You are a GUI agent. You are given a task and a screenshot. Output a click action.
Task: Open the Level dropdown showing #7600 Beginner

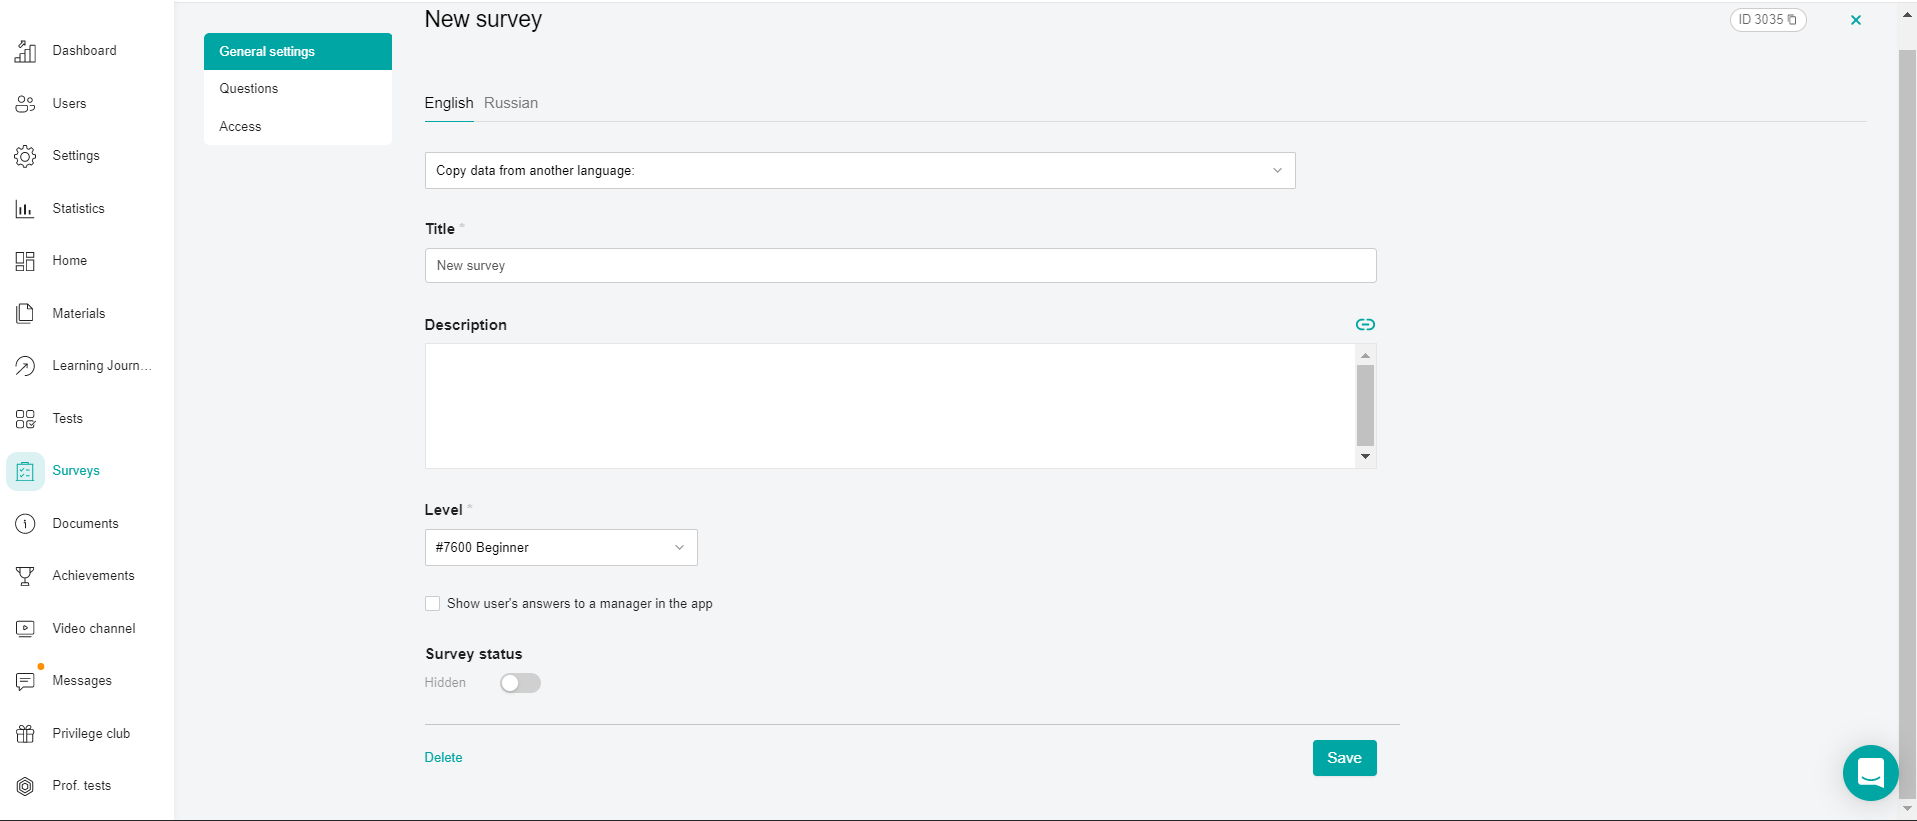click(561, 548)
